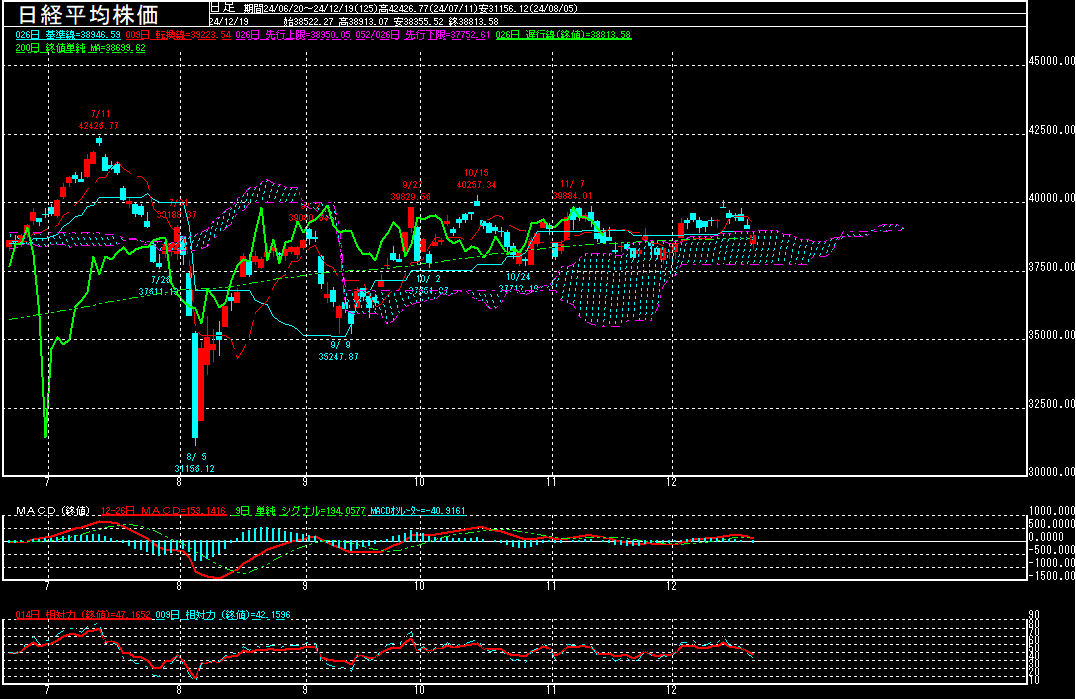The width and height of the screenshot is (1076, 699).
Task: Click the 052/026日 先行下限=37752.61 legend label
Action: 423,34
